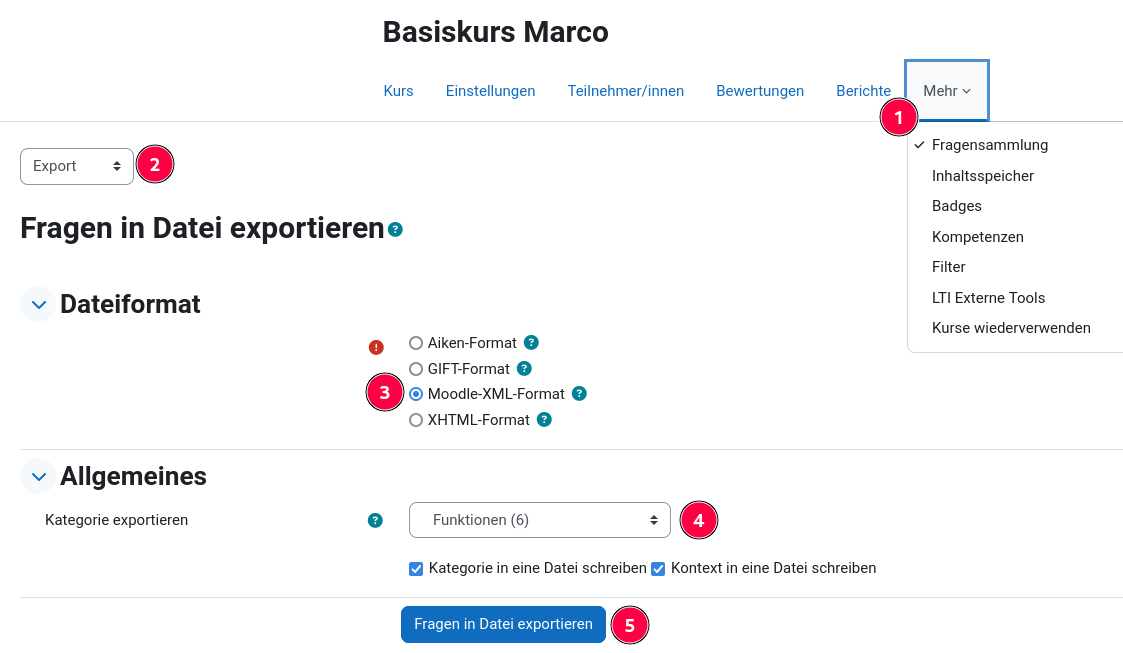The image size is (1123, 653).
Task: Uncheck Kategorie in eine Datei schreiben
Action: [x=416, y=569]
